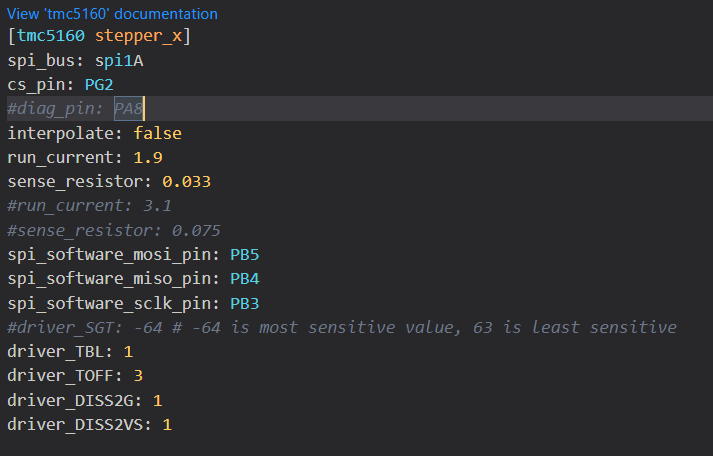Click the highlighted PA8 diag_pin value
This screenshot has height=456, width=713.
[x=129, y=109]
